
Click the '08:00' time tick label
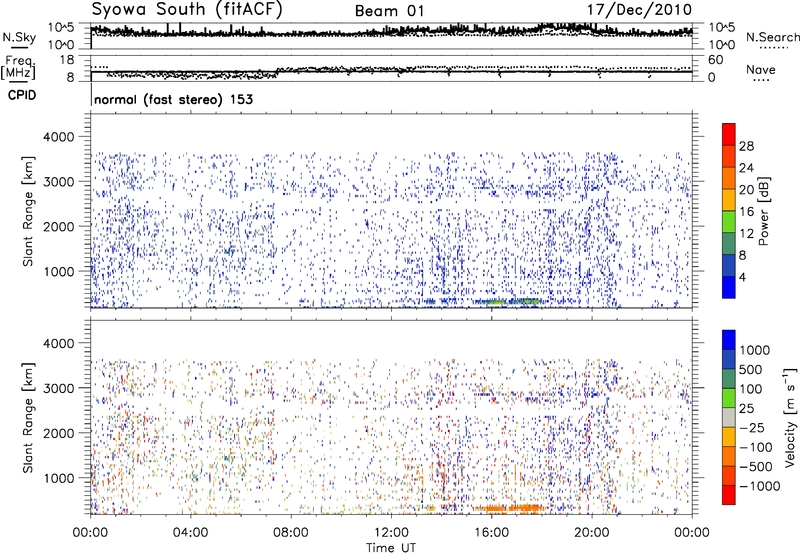(291, 533)
